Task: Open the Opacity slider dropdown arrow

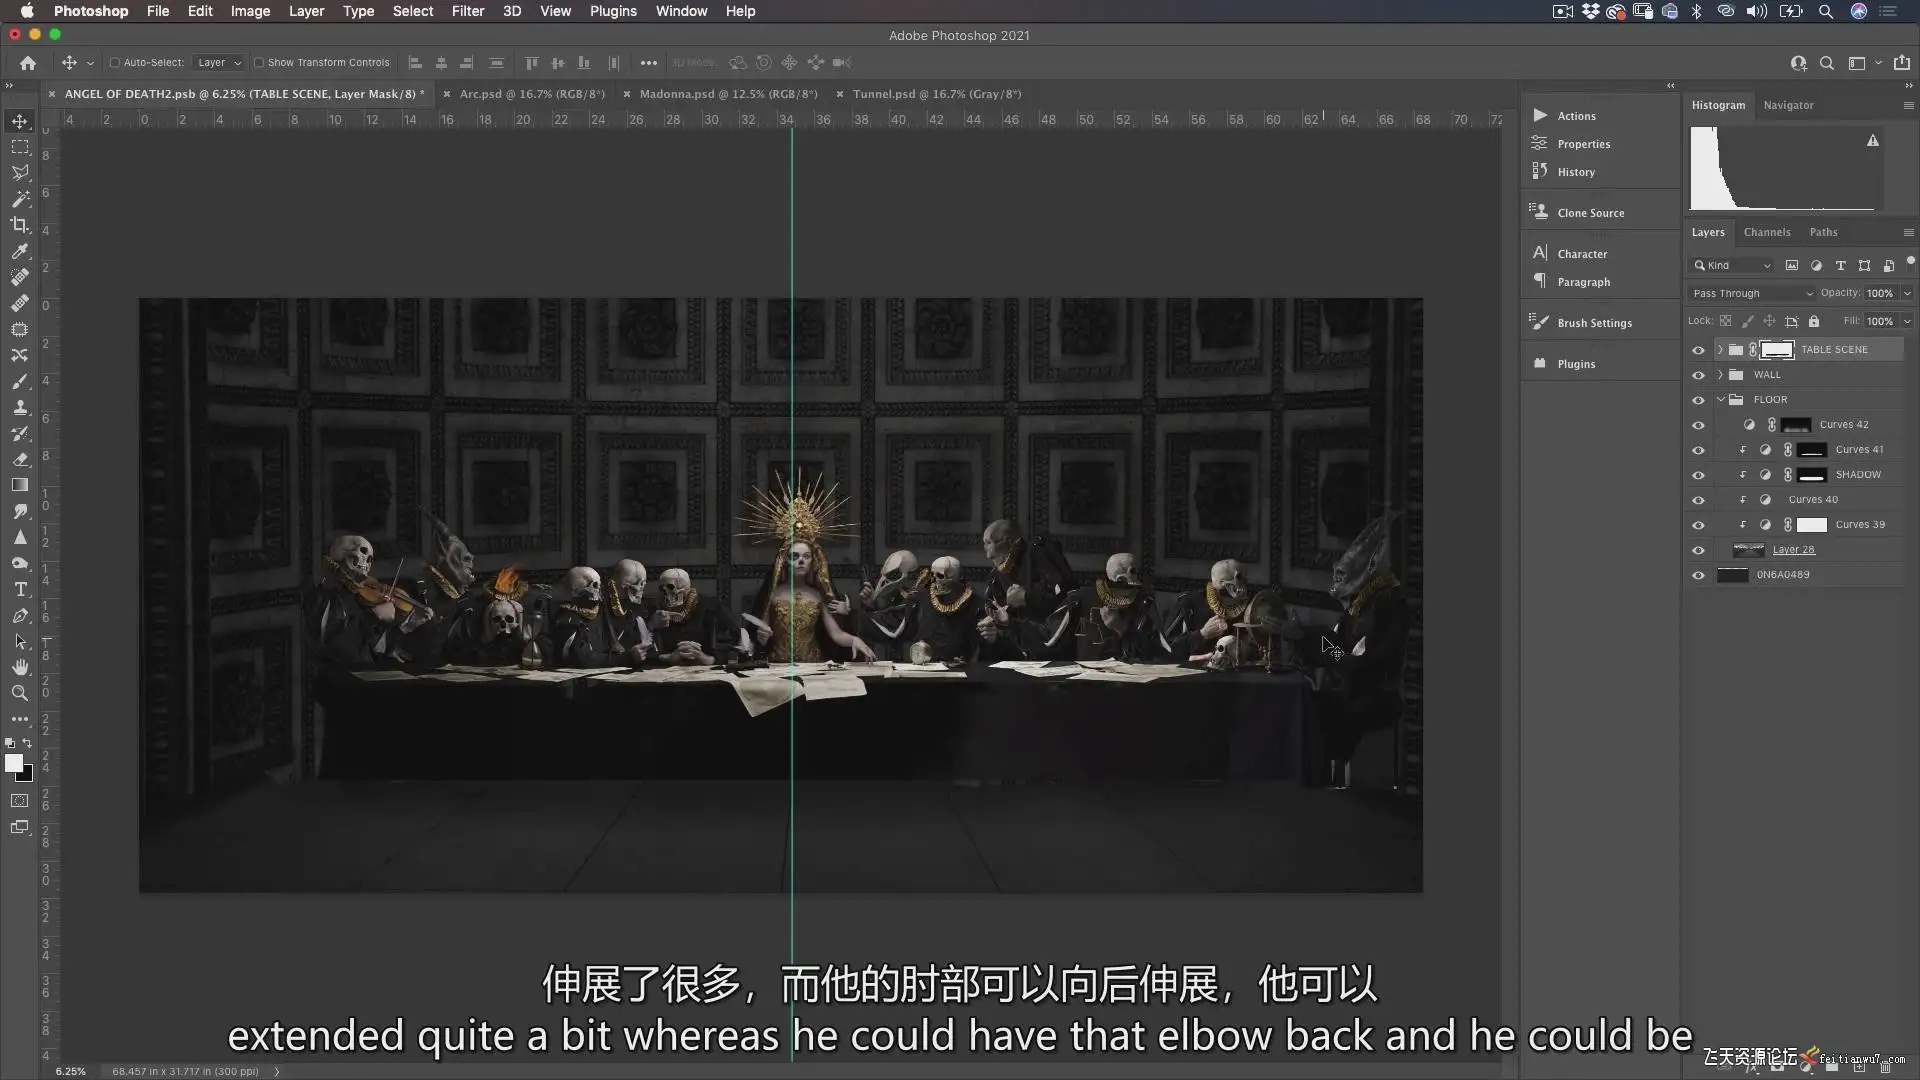Action: click(x=1907, y=293)
